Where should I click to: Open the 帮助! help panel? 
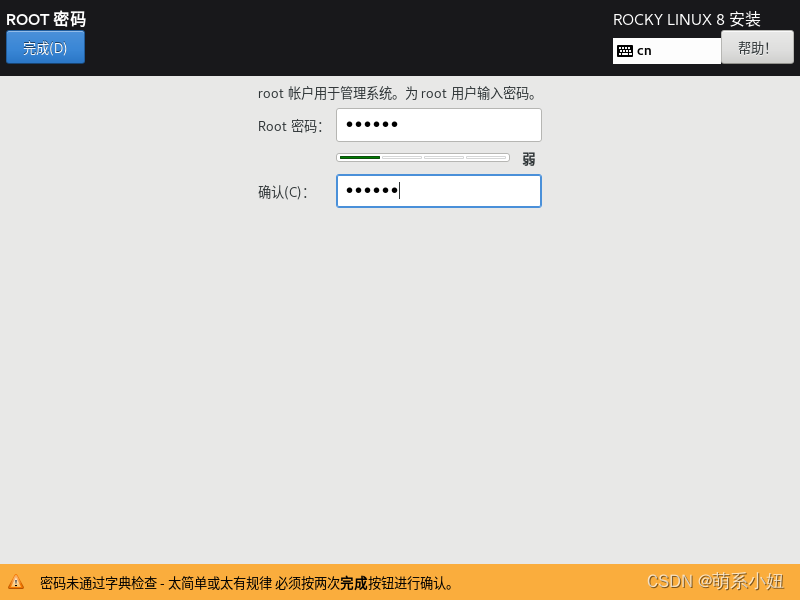757,46
